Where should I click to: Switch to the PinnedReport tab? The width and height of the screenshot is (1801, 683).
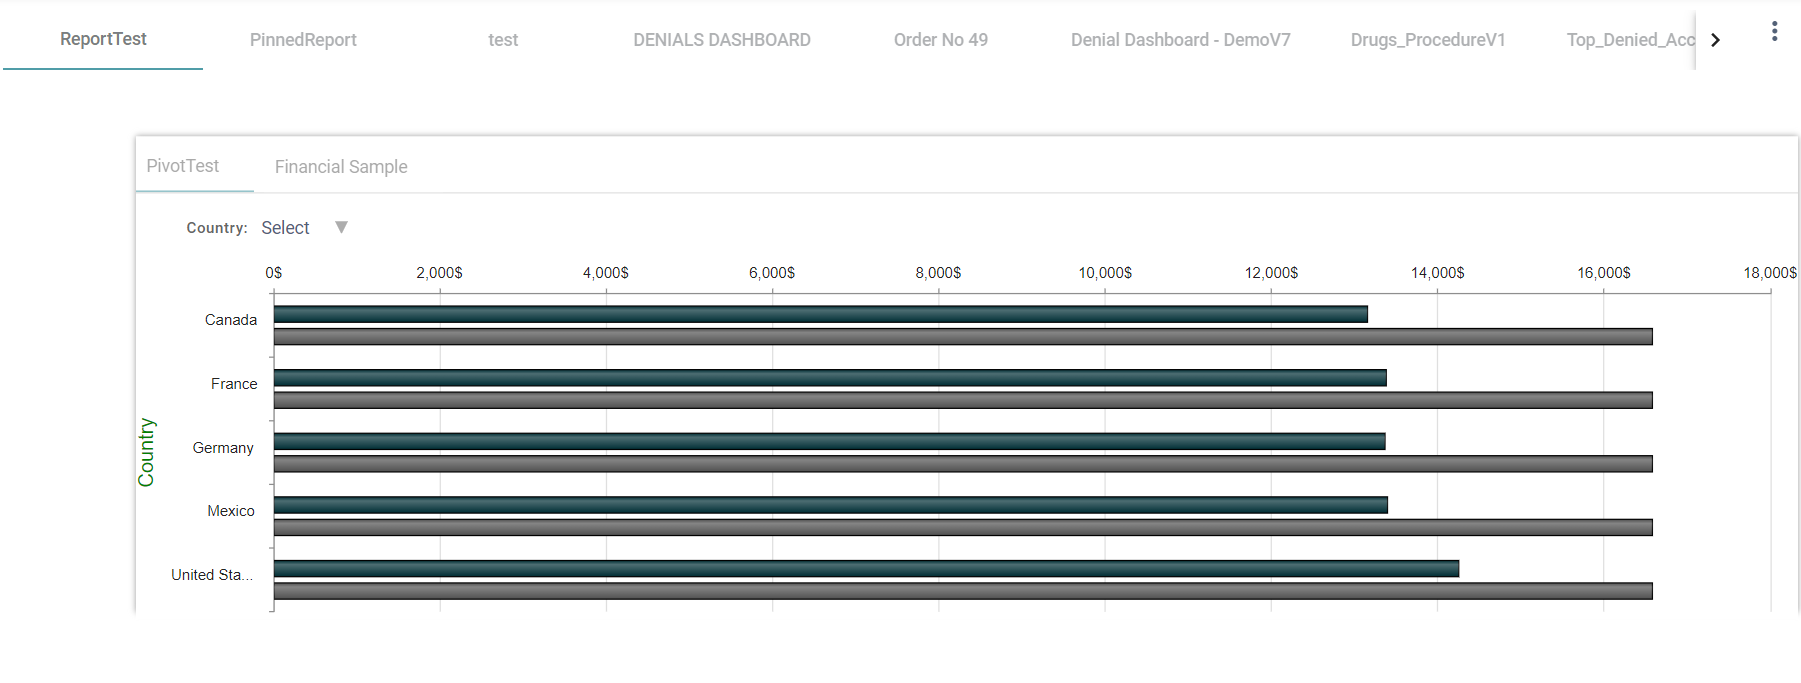tap(303, 40)
